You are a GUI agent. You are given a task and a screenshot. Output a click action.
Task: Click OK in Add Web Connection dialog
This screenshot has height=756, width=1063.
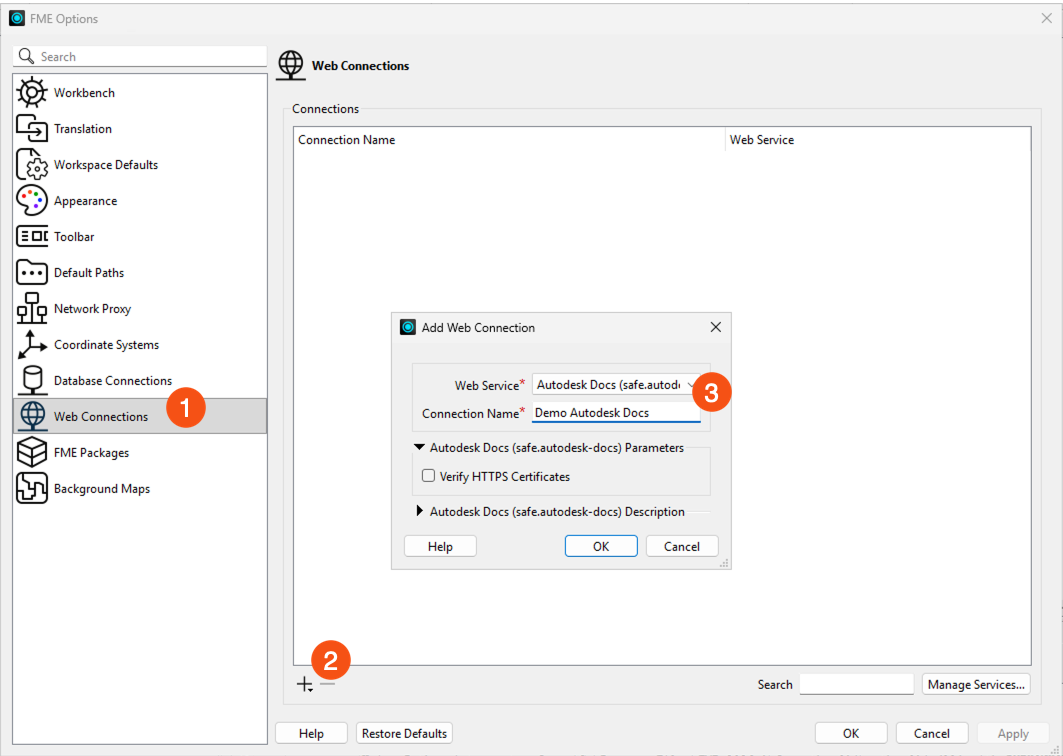point(601,546)
